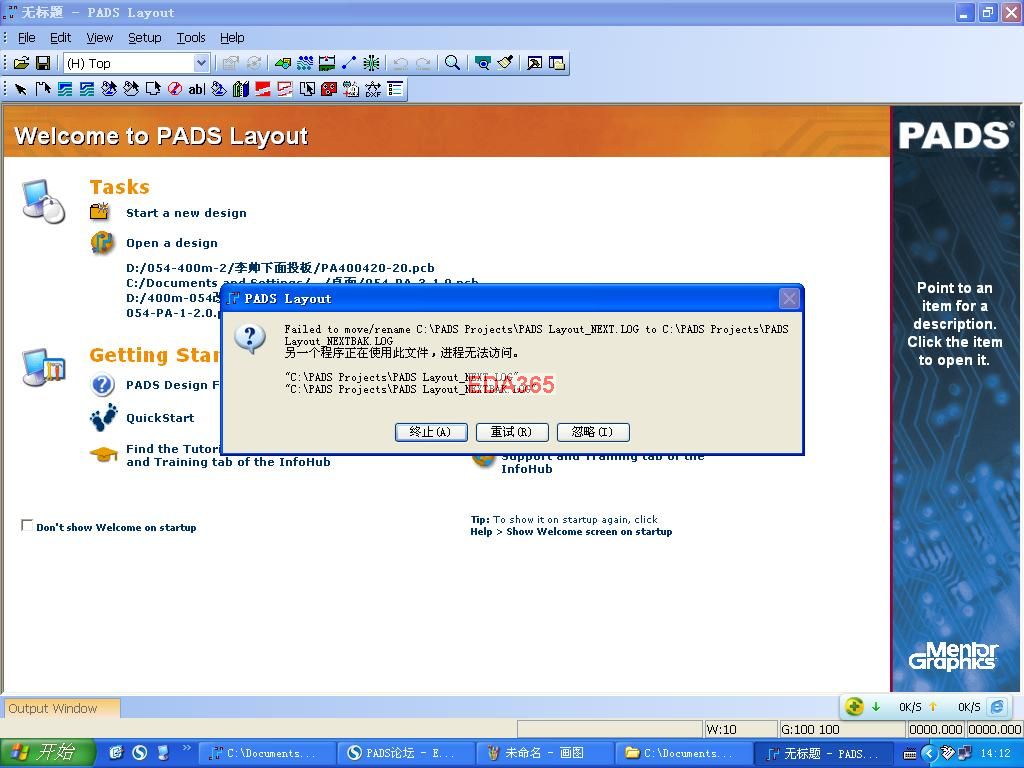The image size is (1024, 768).
Task: Open recent design 054-PA-1-2.0
Action: (x=173, y=313)
